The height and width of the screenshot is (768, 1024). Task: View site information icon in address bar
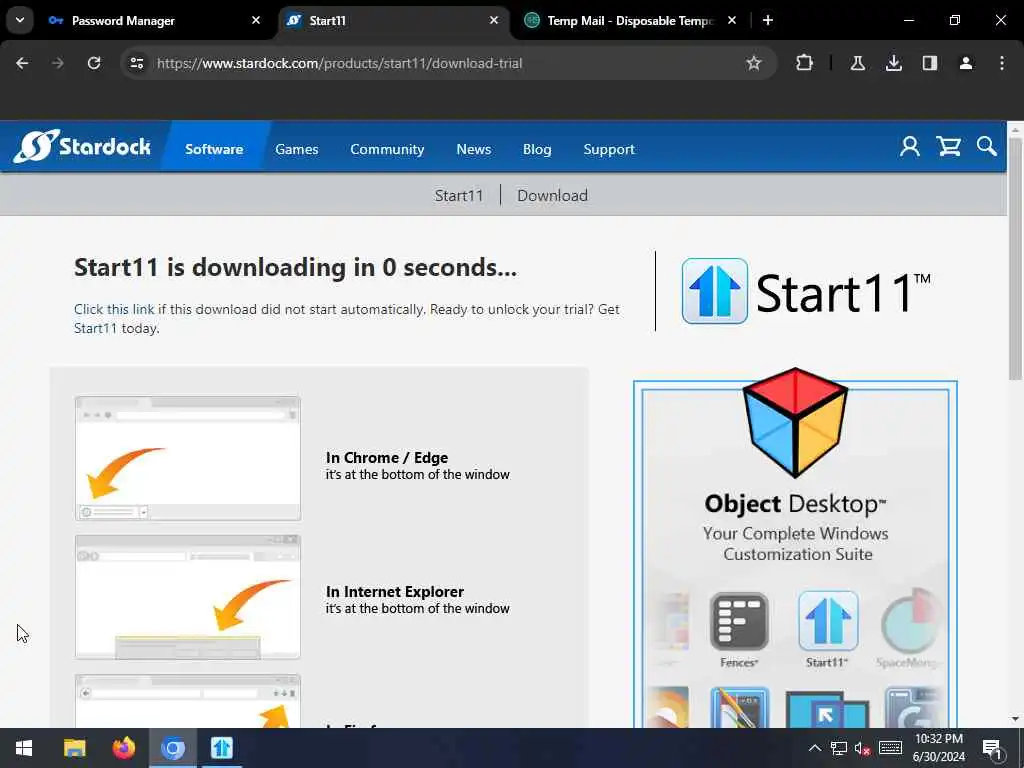click(136, 63)
